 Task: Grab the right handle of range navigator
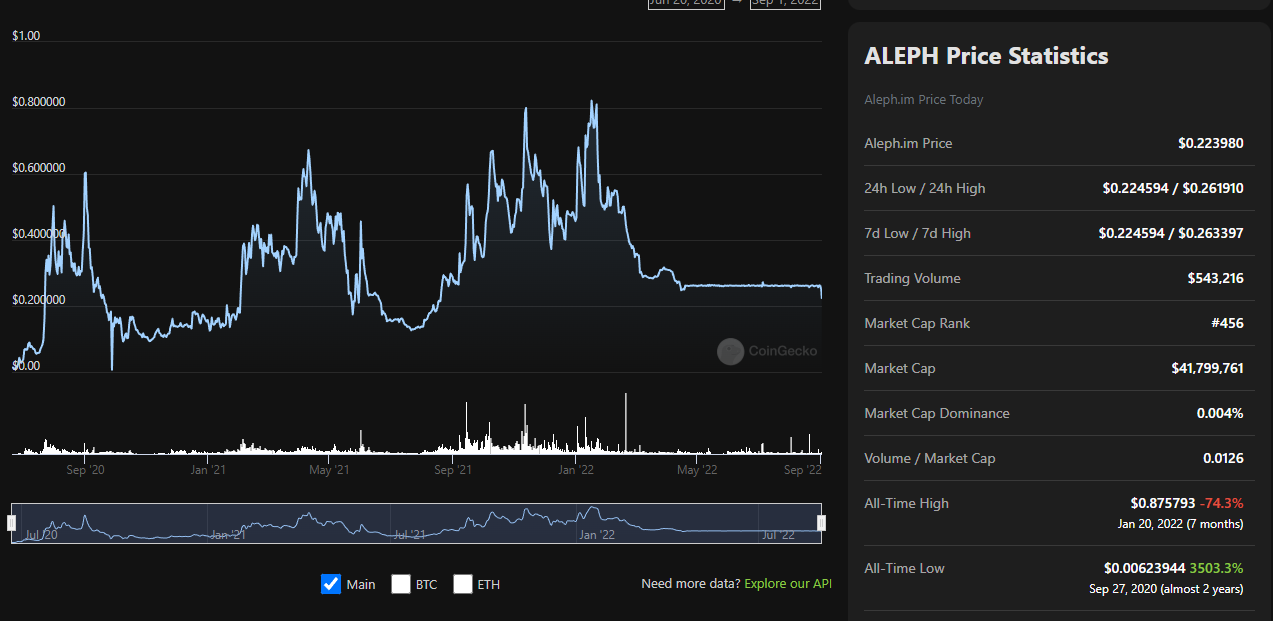click(x=821, y=523)
